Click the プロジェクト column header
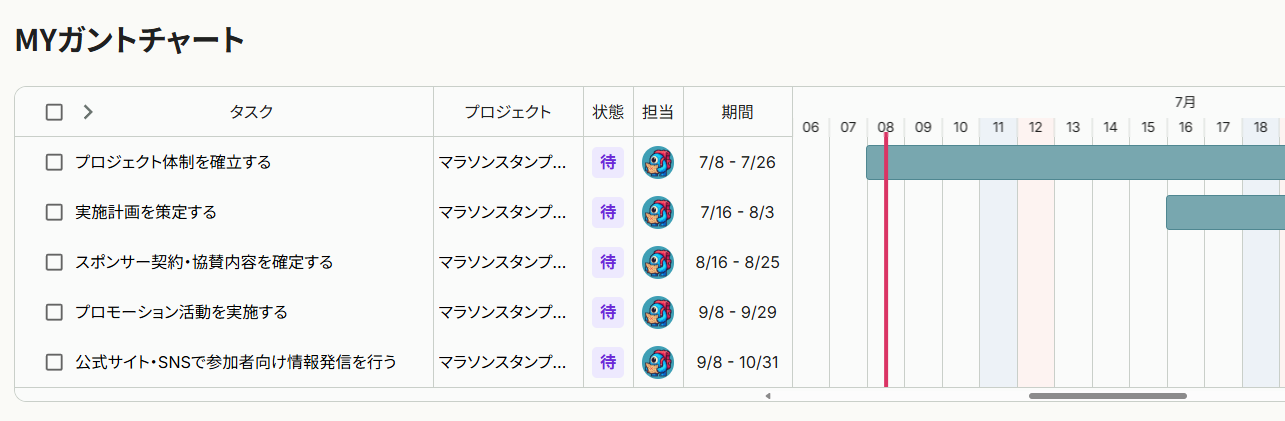The image size is (1285, 421). [508, 112]
